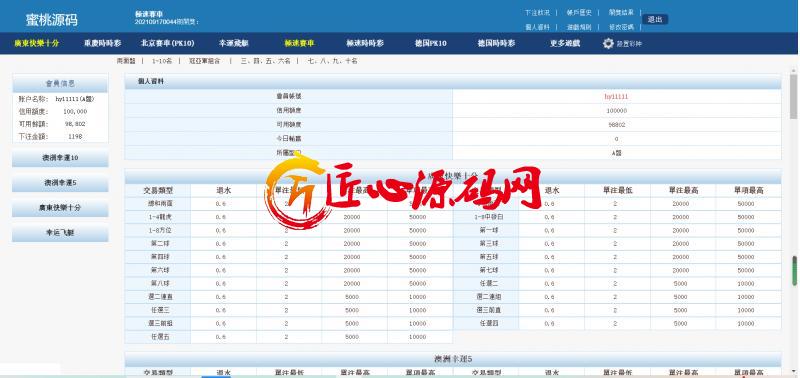The image size is (800, 378).
Task: Open the 開獎結果 header link
Action: click(x=621, y=12)
